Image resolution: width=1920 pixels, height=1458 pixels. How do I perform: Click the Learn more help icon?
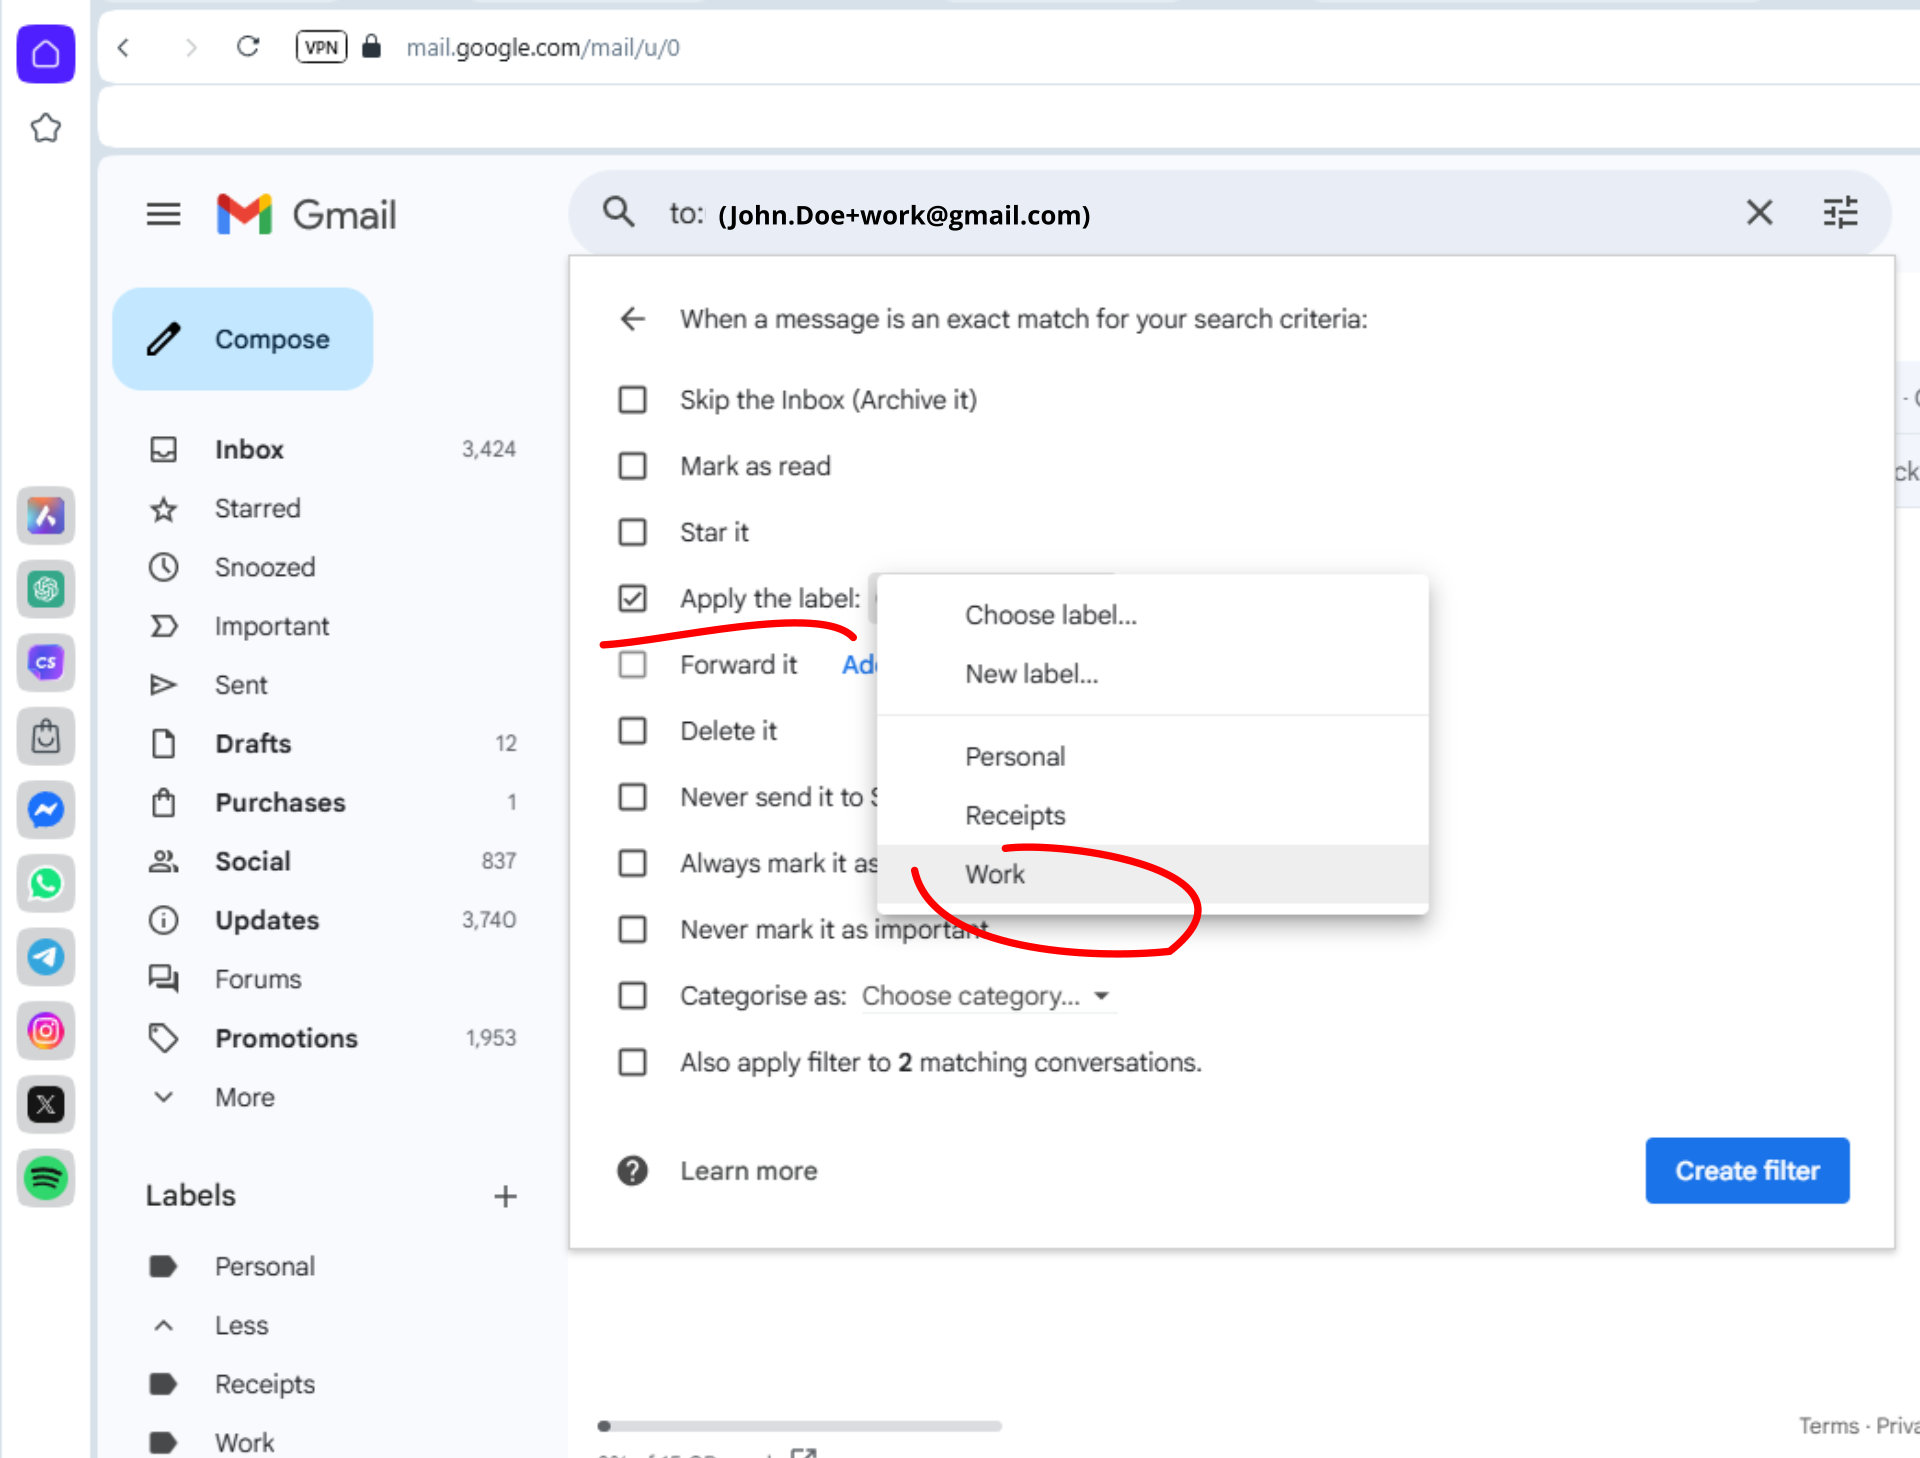pos(632,1170)
